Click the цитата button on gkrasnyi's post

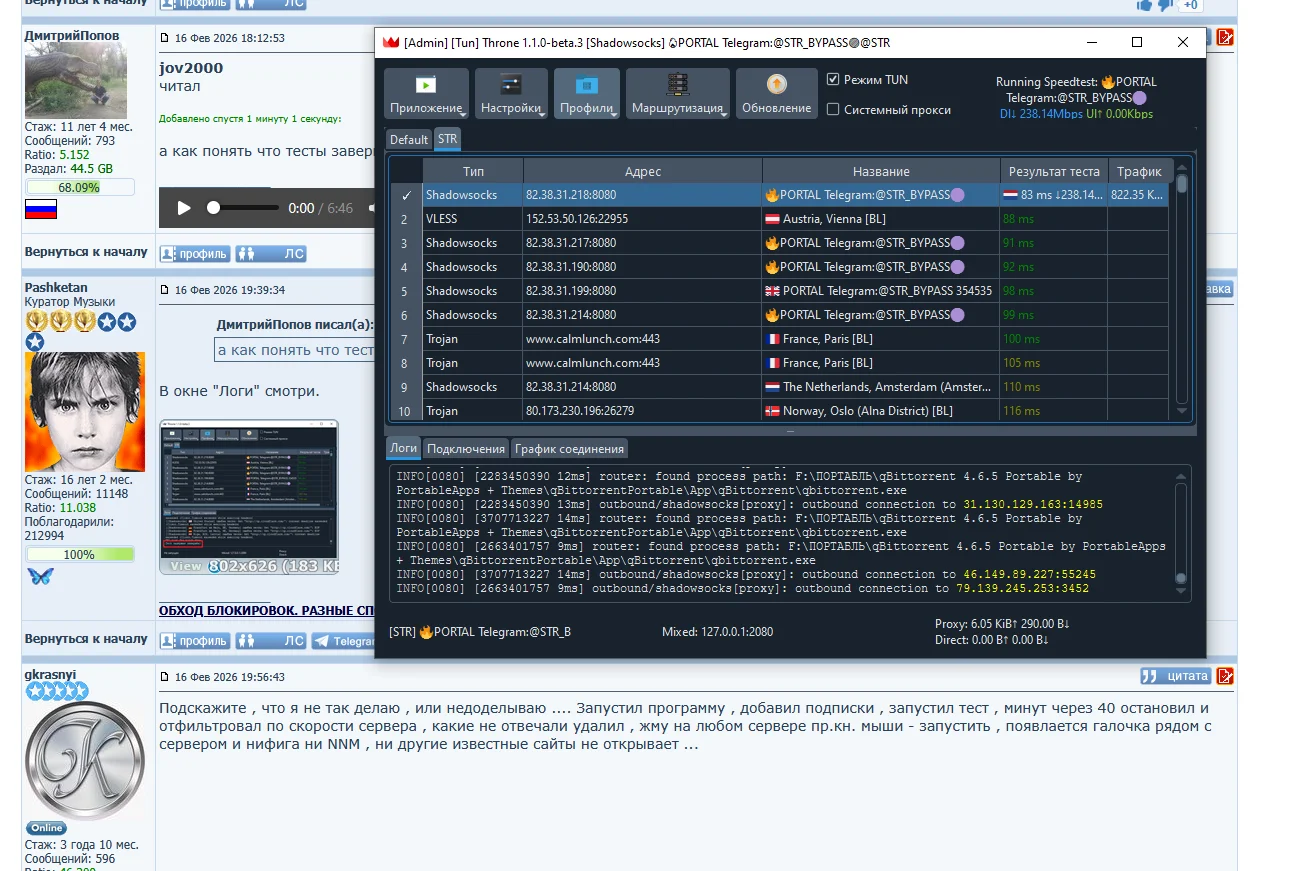click(1175, 676)
